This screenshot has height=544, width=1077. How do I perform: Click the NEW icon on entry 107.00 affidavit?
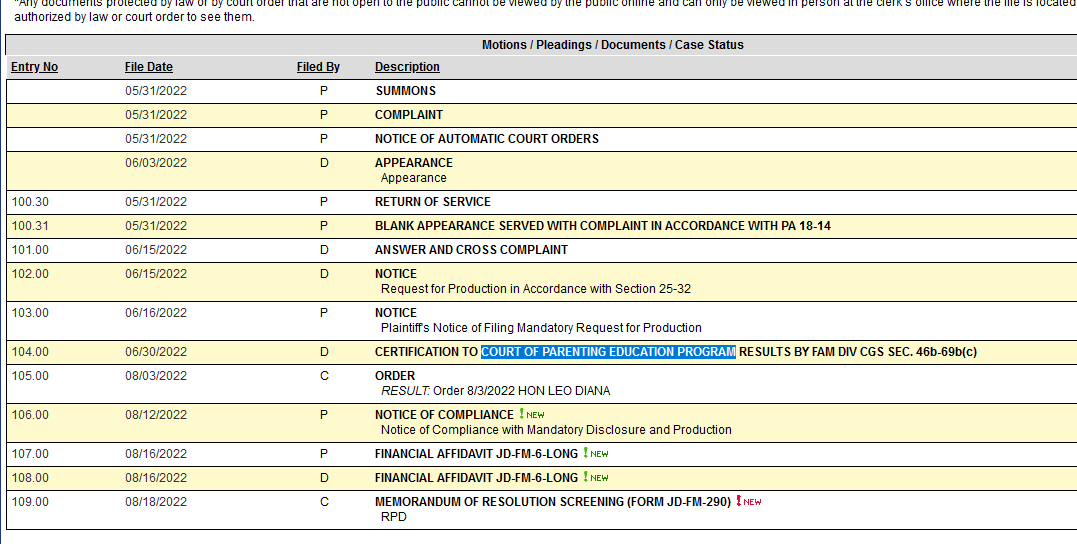click(x=596, y=453)
